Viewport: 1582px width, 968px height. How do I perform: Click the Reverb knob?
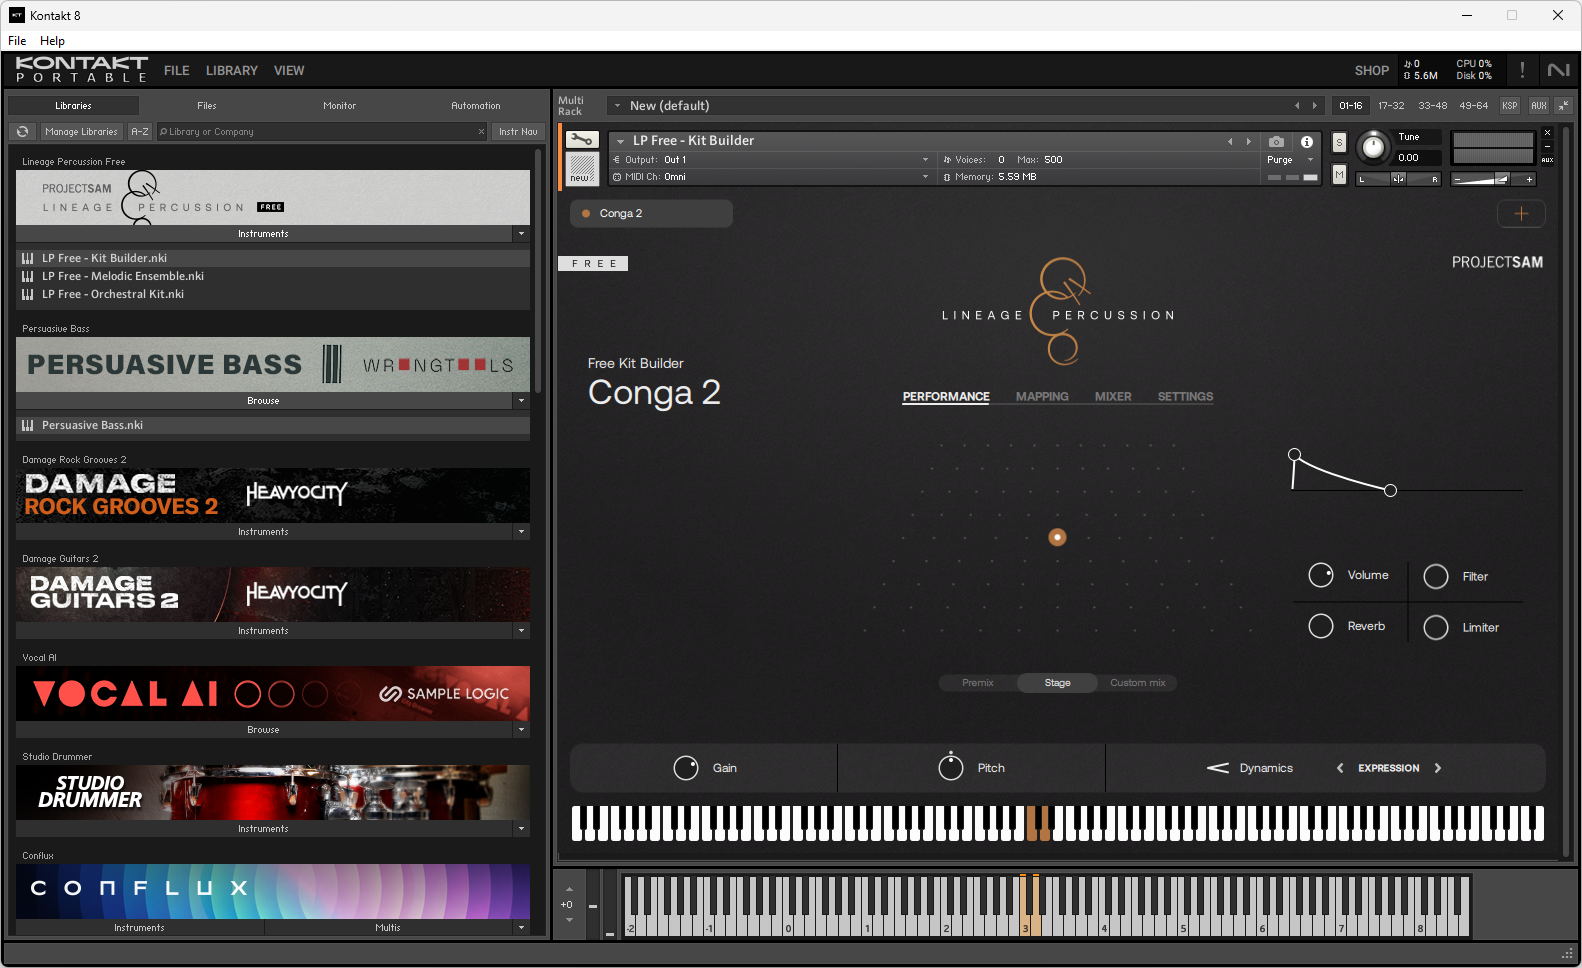[1321, 626]
